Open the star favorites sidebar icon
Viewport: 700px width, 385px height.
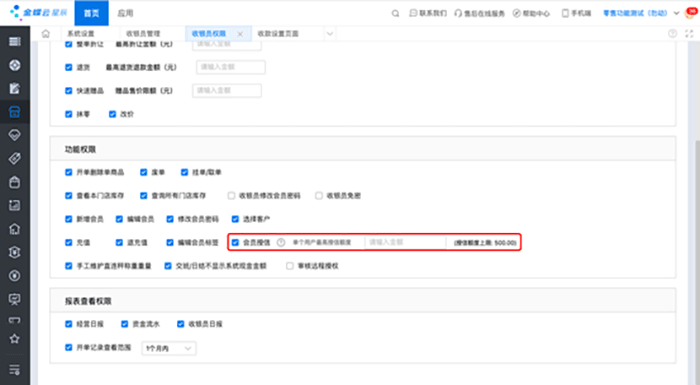pyautogui.click(x=14, y=339)
